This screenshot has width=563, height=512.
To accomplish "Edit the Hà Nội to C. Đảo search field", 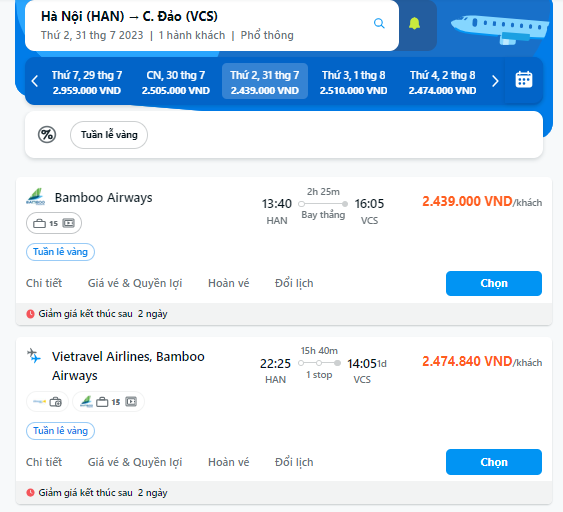I will (x=212, y=25).
